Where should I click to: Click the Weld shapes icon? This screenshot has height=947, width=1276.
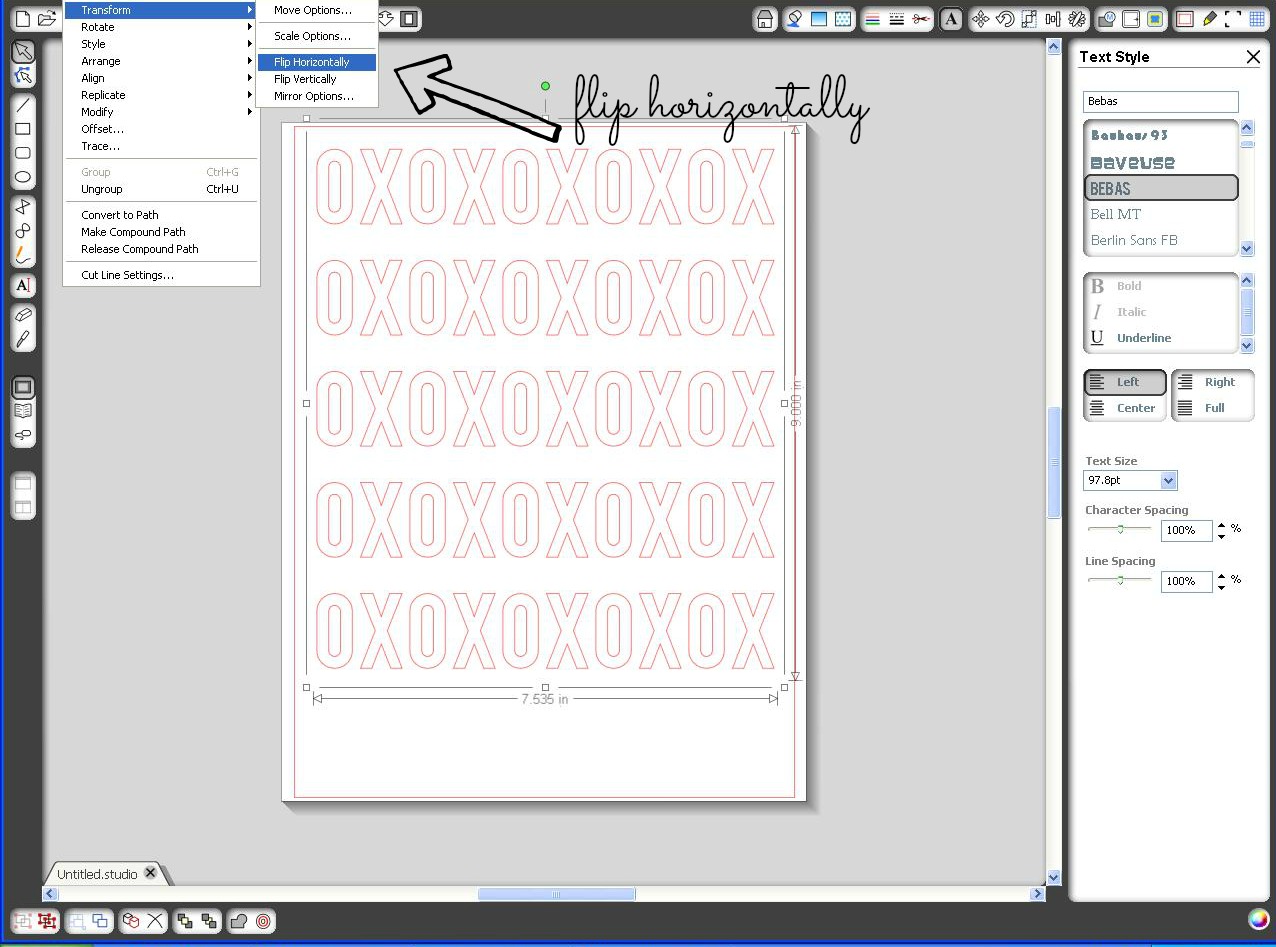(x=239, y=921)
